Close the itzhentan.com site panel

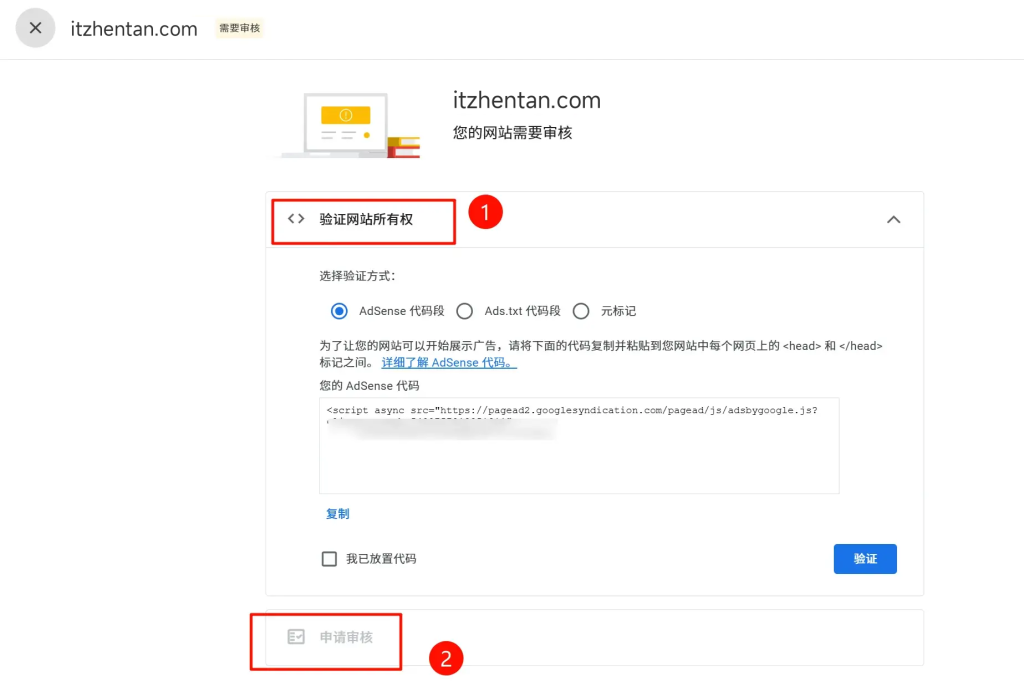pos(35,28)
